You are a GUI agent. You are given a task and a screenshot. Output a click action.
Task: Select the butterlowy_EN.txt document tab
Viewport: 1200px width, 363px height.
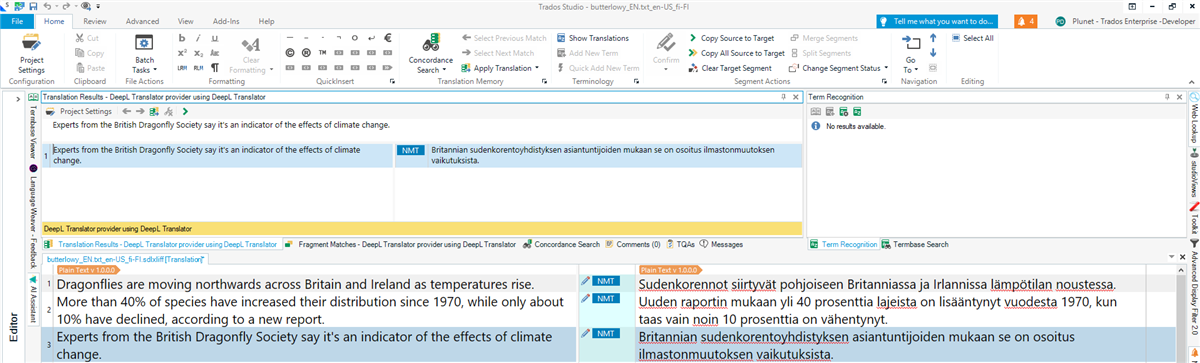coord(126,259)
